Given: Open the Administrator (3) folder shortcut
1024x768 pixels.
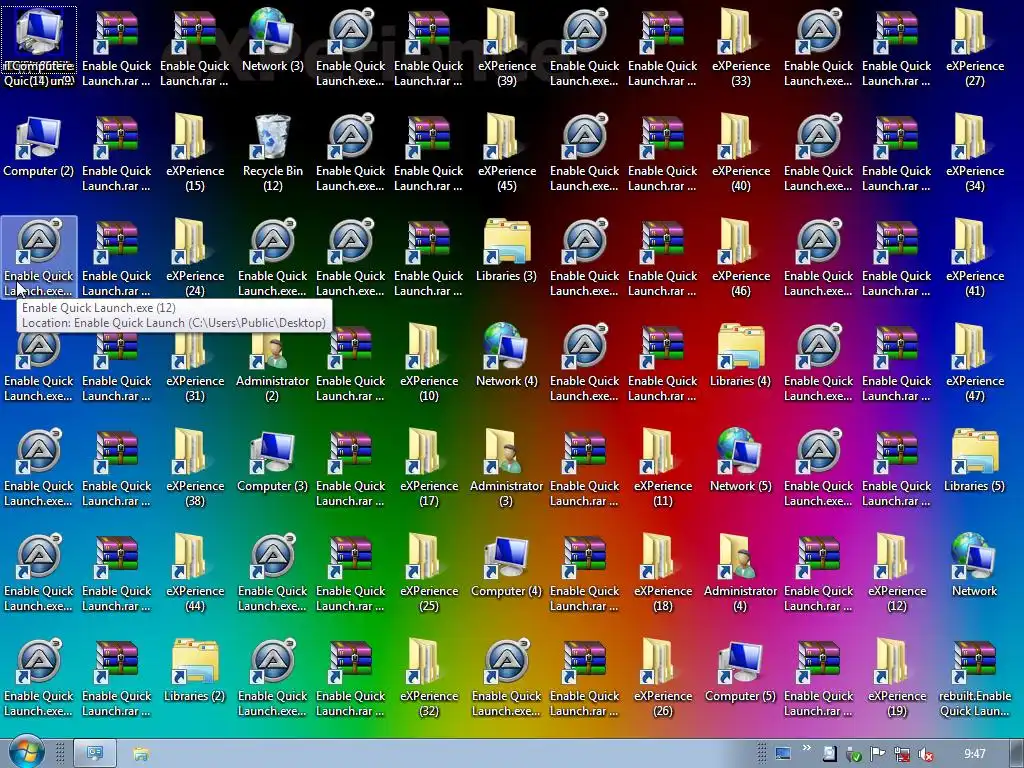Looking at the screenshot, I should 507,468.
